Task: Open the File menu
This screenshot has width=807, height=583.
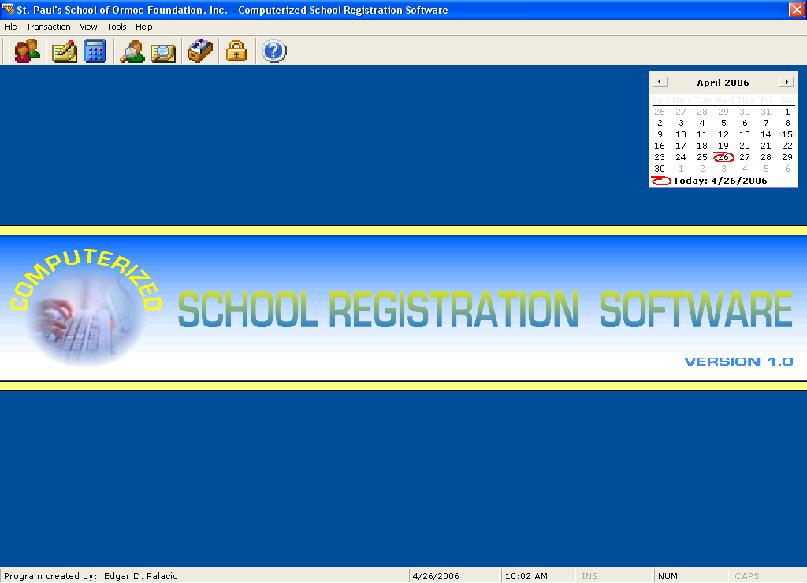Action: coord(11,27)
